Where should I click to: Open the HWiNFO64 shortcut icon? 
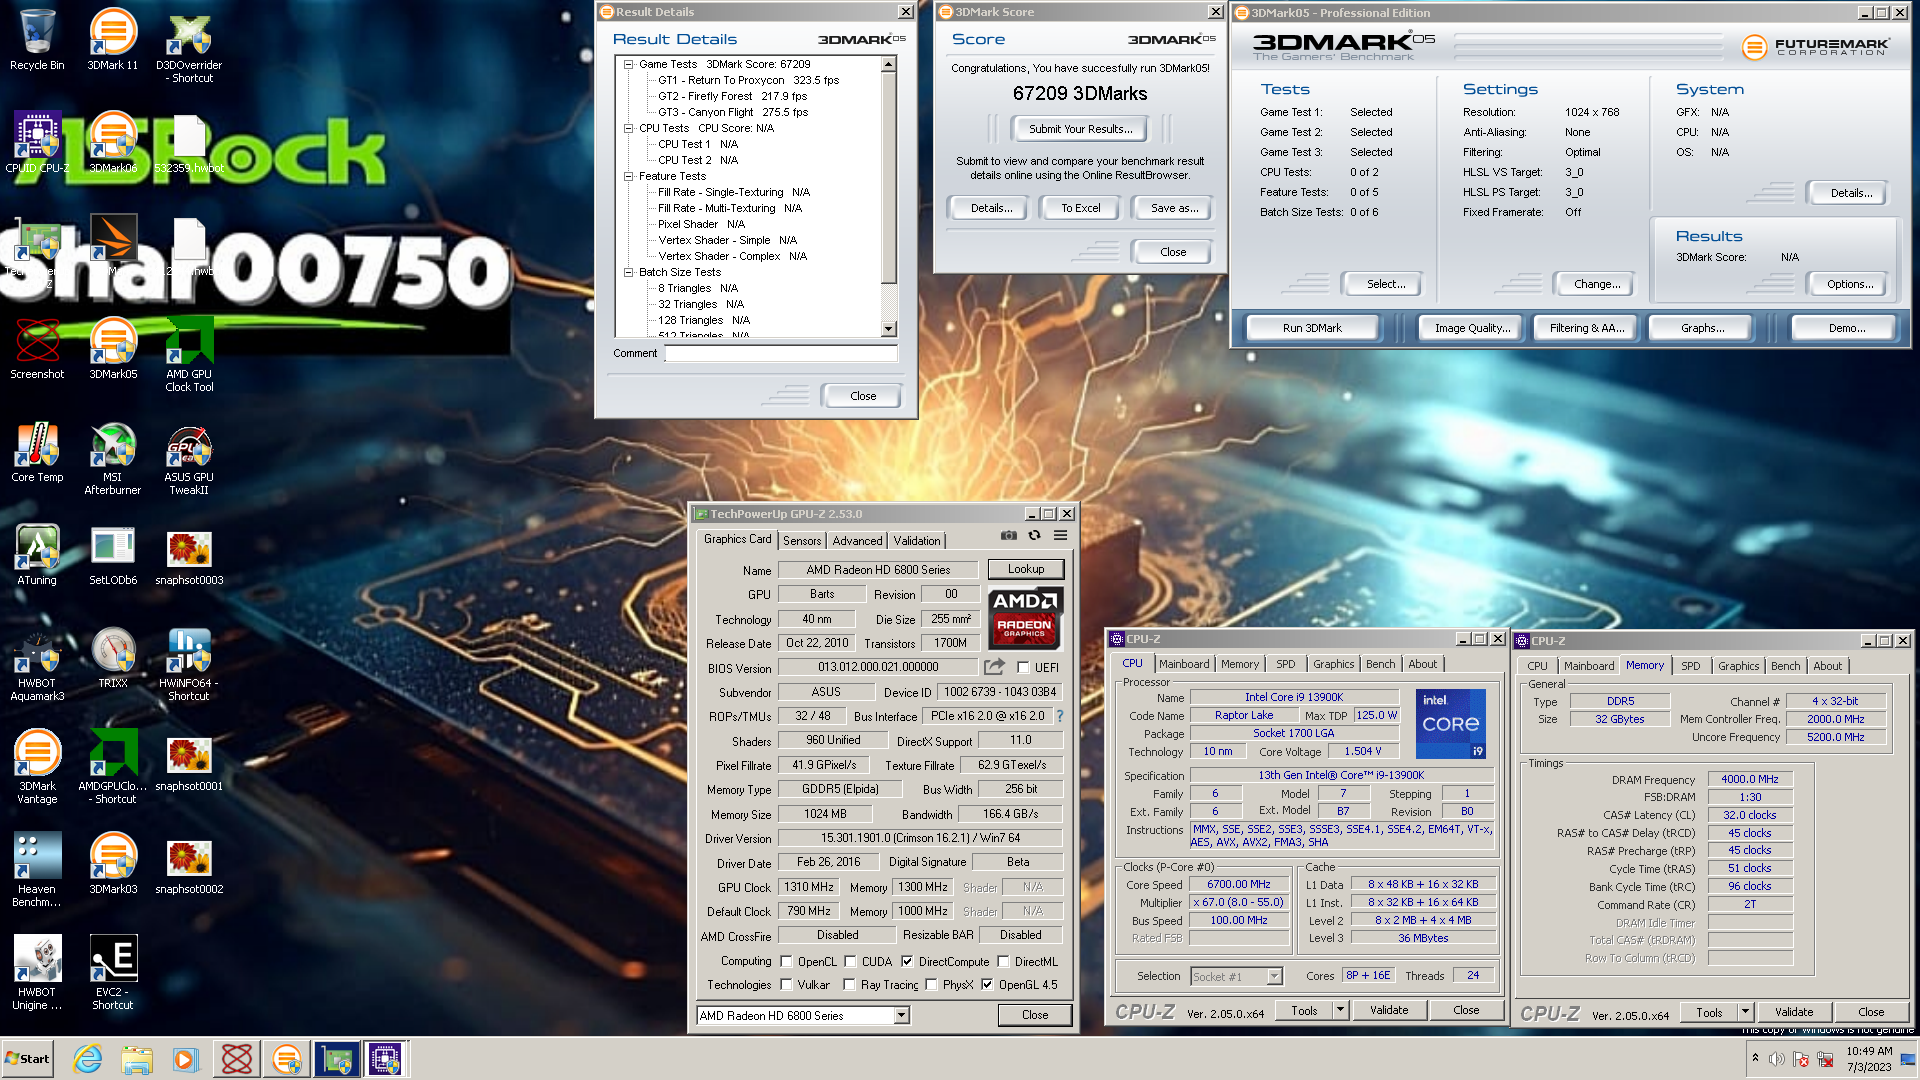(189, 665)
